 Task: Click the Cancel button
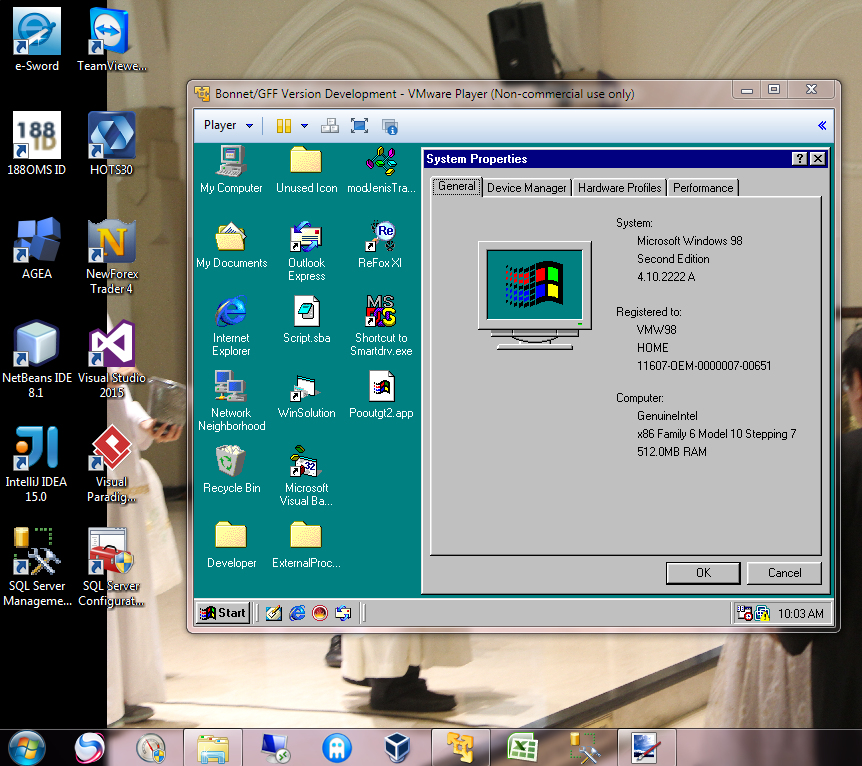784,573
